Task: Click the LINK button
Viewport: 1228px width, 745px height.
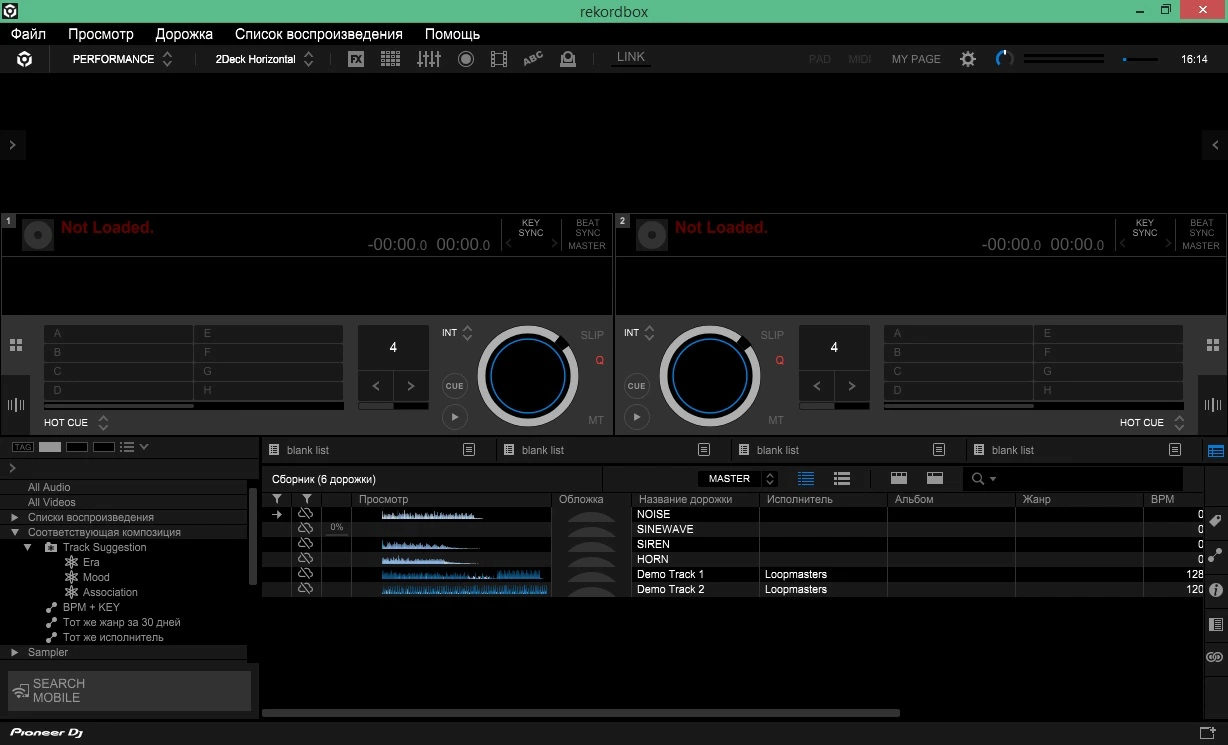Action: pyautogui.click(x=631, y=58)
